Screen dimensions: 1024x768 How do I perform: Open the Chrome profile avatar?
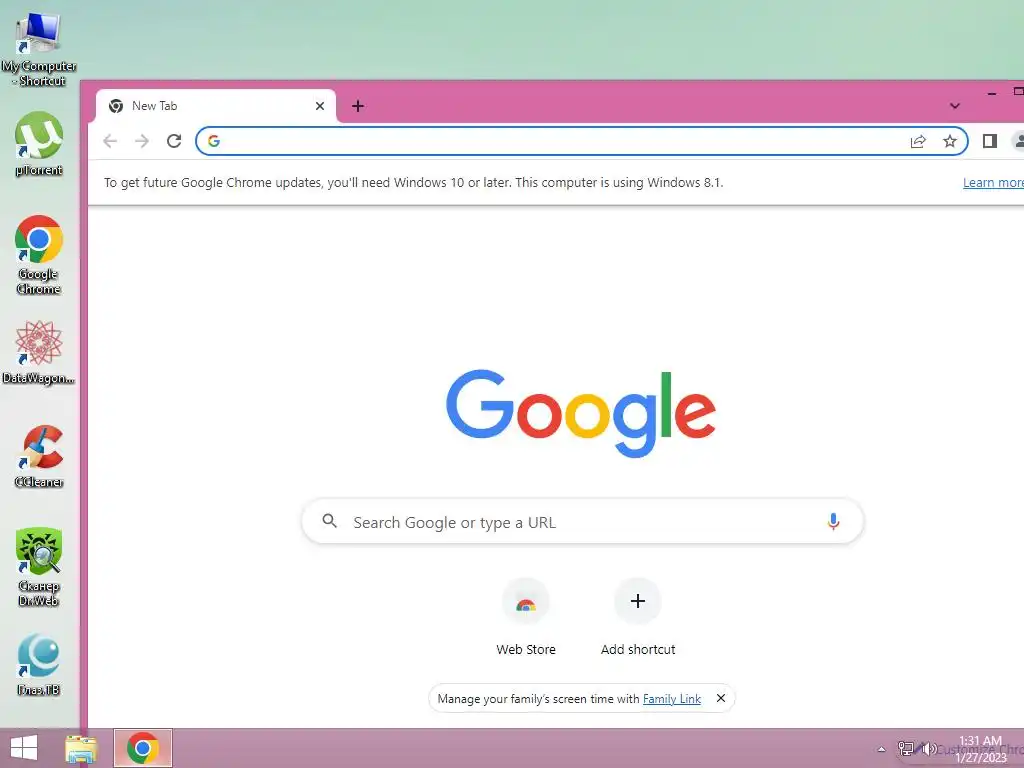[x=1017, y=141]
